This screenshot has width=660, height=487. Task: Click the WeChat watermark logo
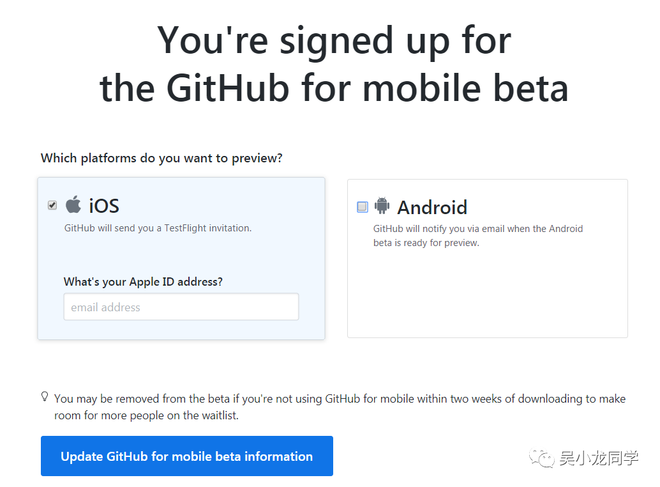coord(545,457)
